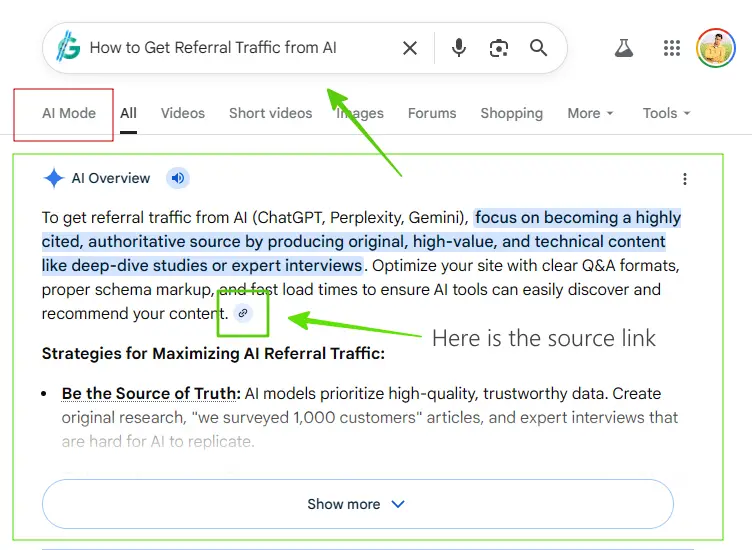752x550 pixels.
Task: Open Search Labs flask icon
Action: 624,48
